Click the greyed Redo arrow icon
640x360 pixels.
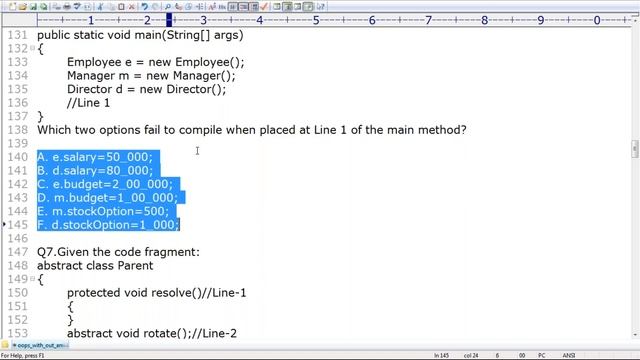click(154, 7)
